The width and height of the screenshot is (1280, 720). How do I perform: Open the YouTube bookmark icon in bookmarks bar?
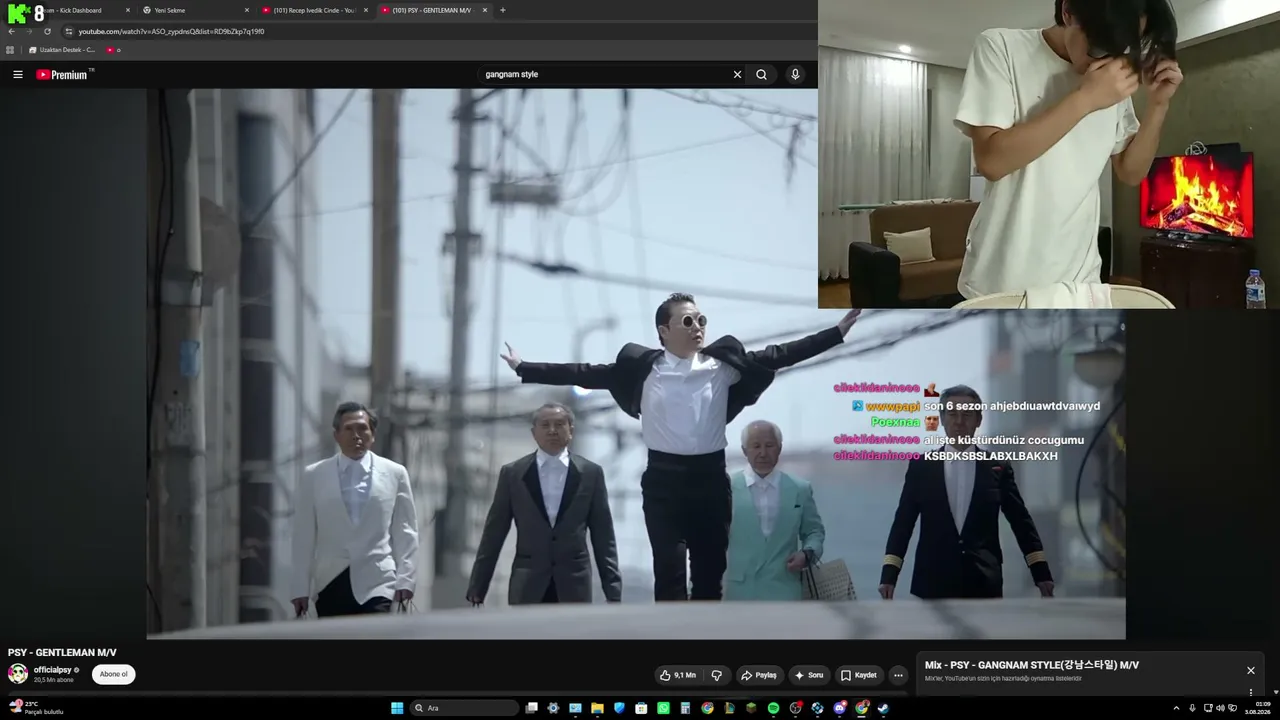coord(112,50)
